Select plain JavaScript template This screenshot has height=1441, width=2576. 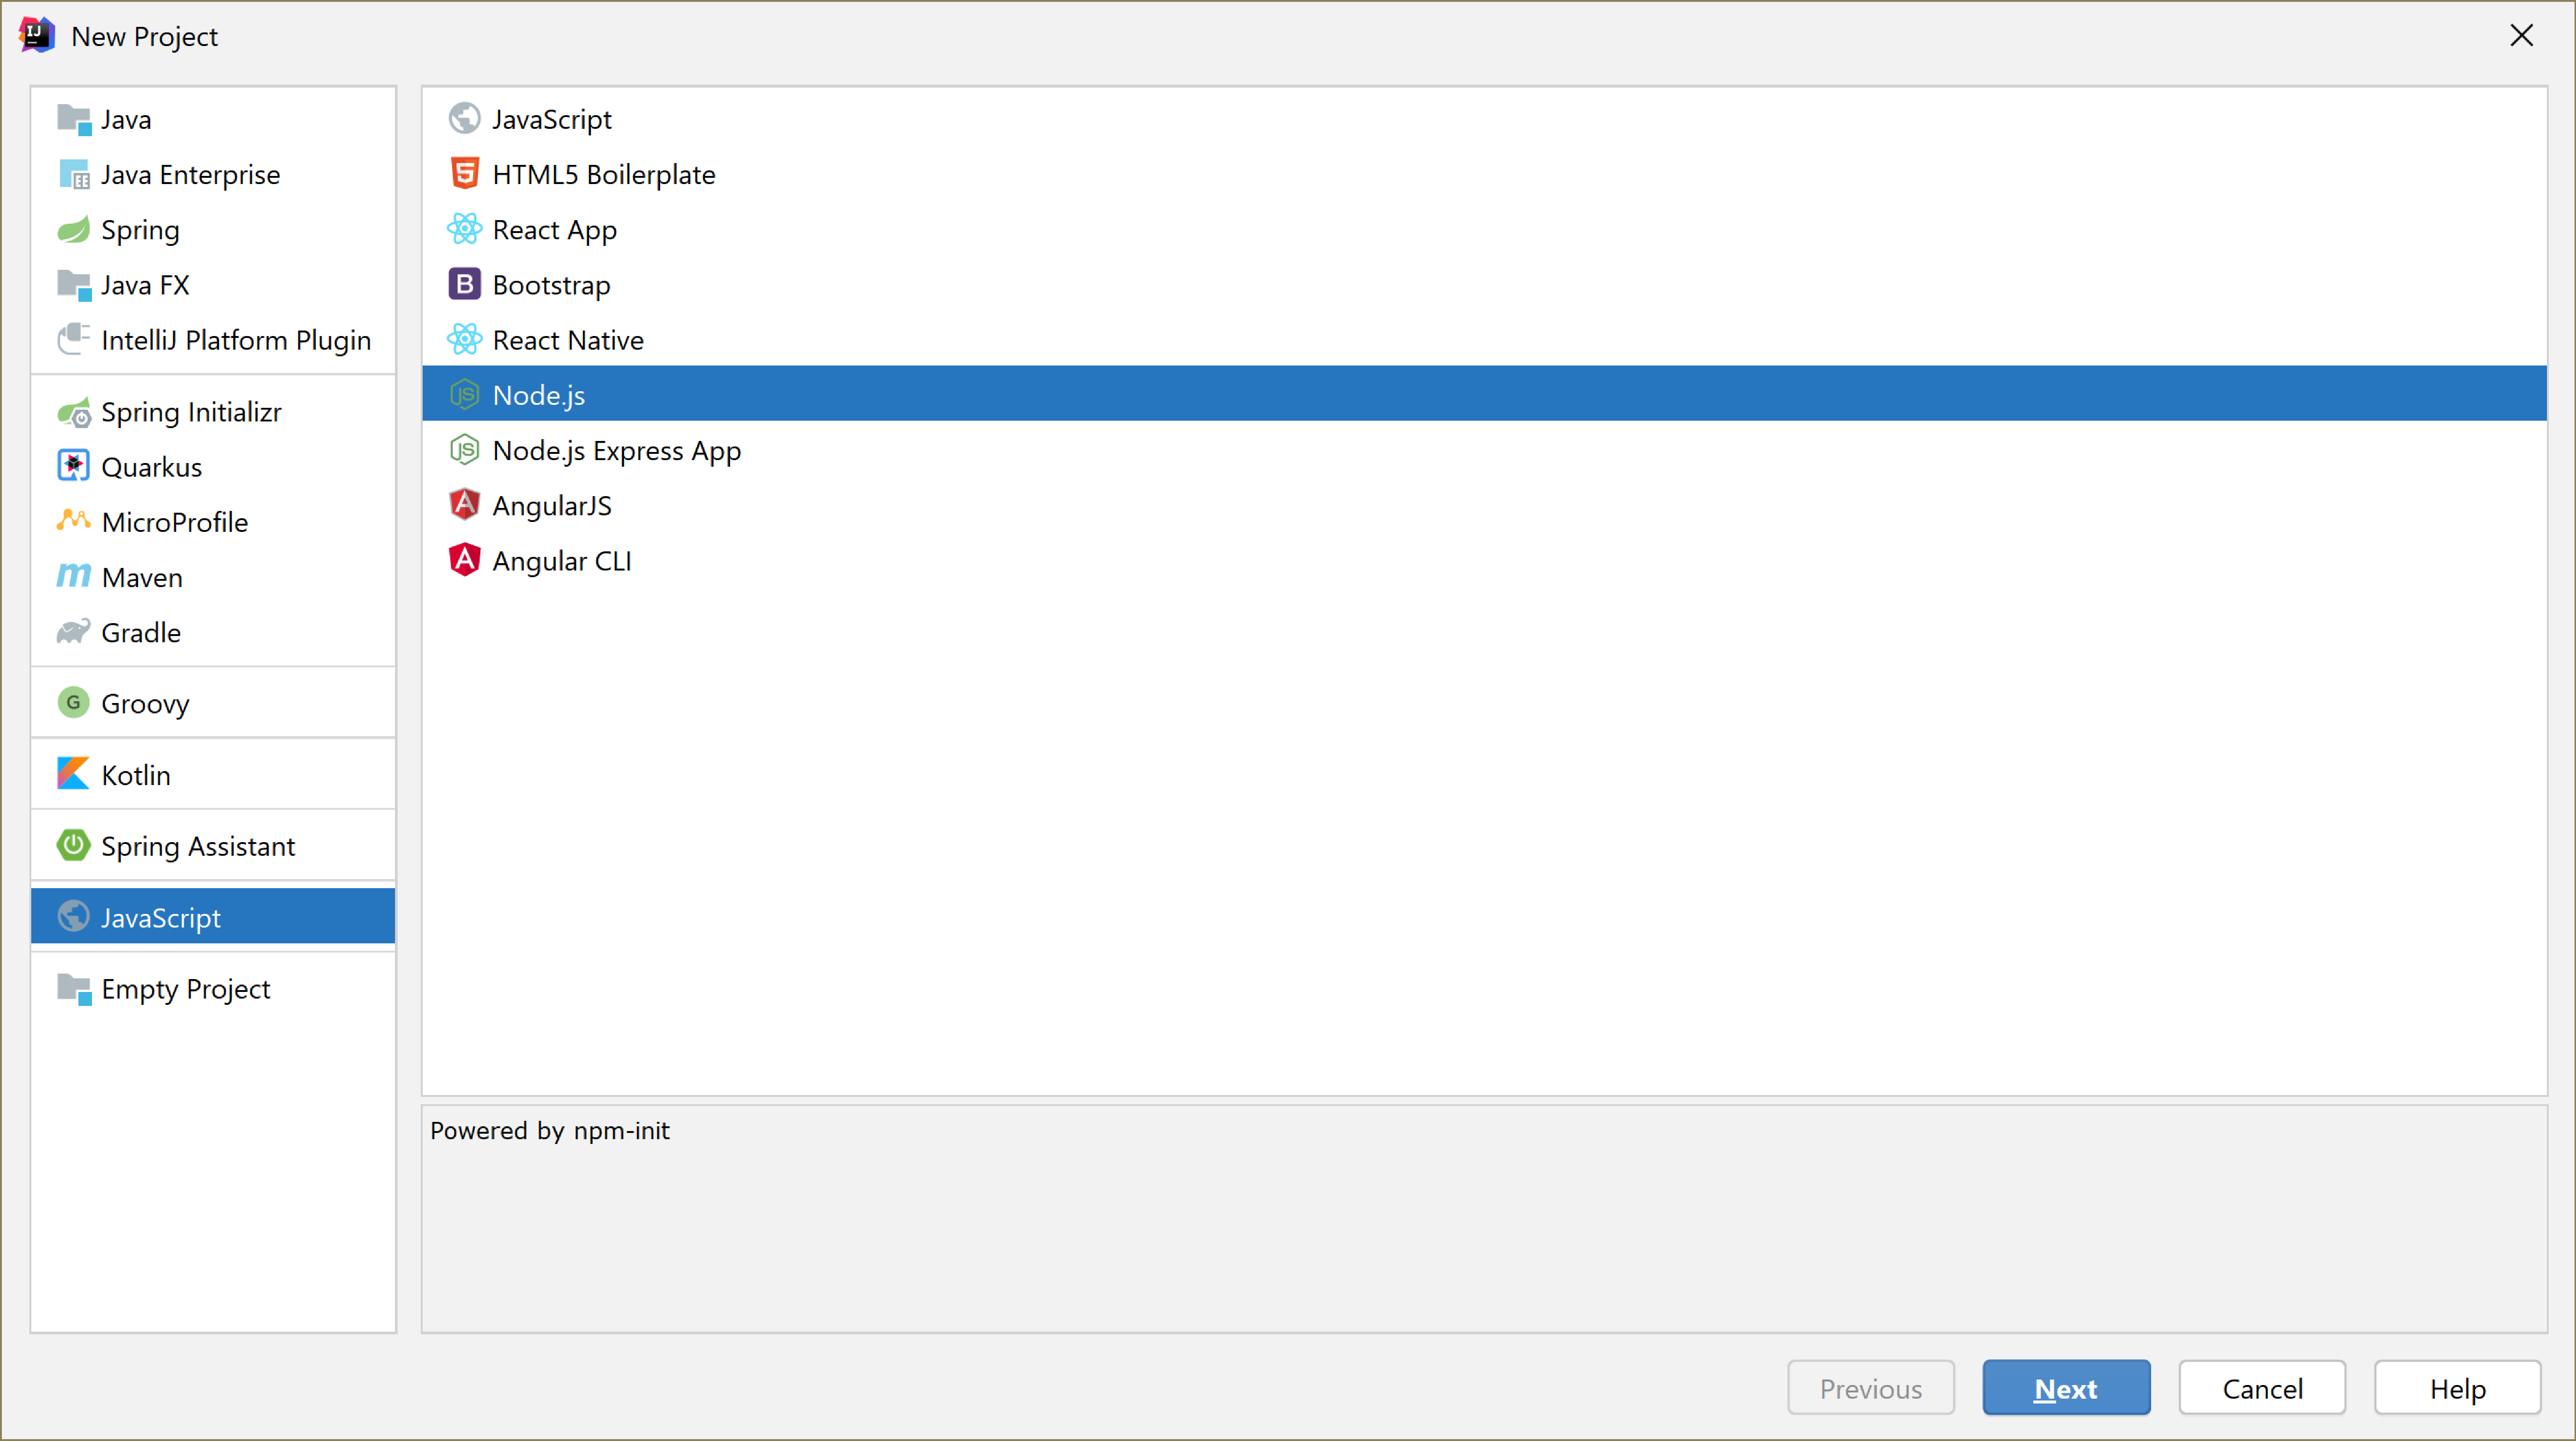click(1484, 119)
